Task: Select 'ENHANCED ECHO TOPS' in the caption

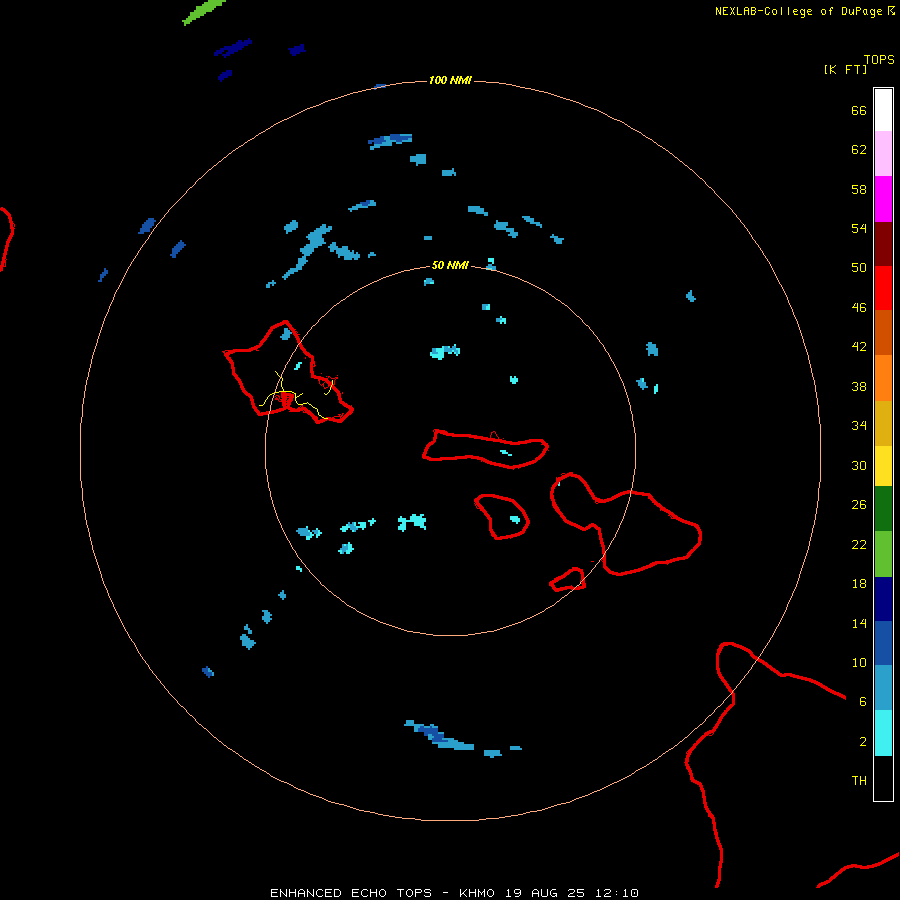Action: click(351, 893)
